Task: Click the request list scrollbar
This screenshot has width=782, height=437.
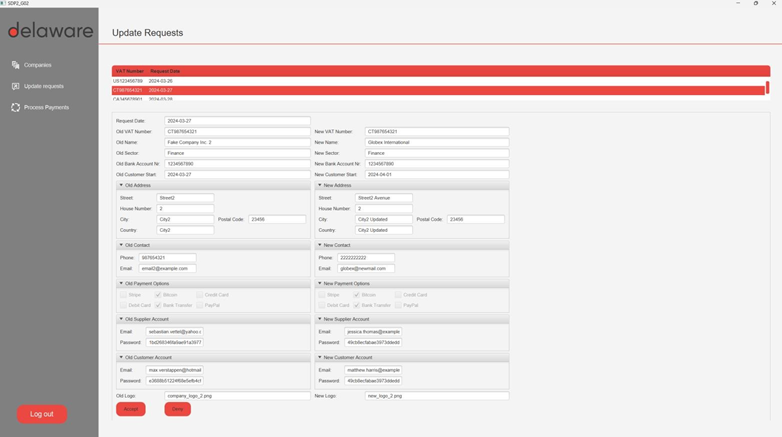Action: (x=768, y=87)
